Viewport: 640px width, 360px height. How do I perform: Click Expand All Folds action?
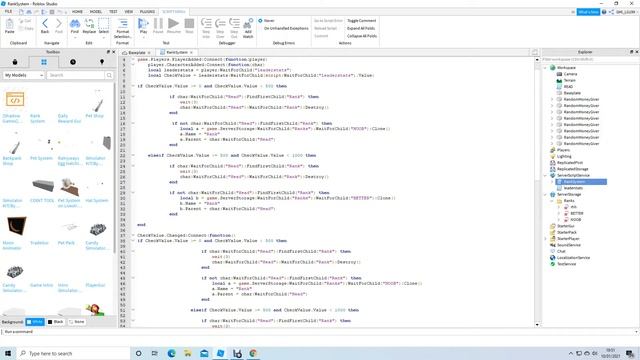(x=361, y=28)
